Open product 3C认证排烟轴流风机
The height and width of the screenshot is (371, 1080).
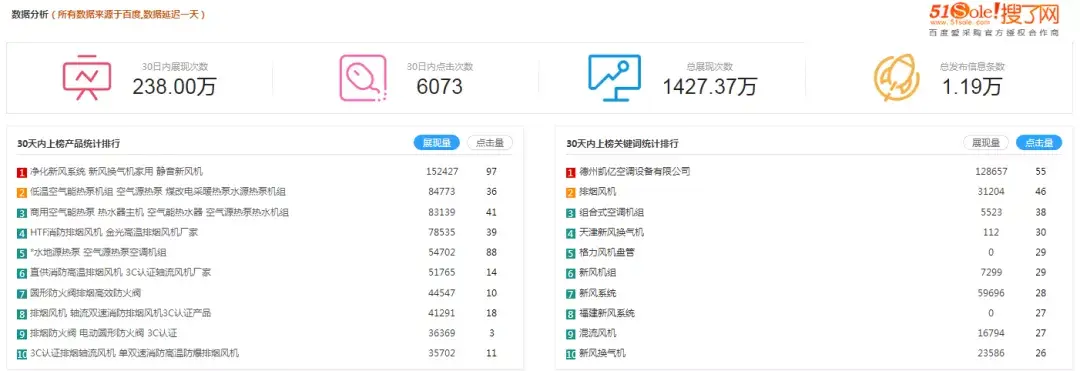134,353
